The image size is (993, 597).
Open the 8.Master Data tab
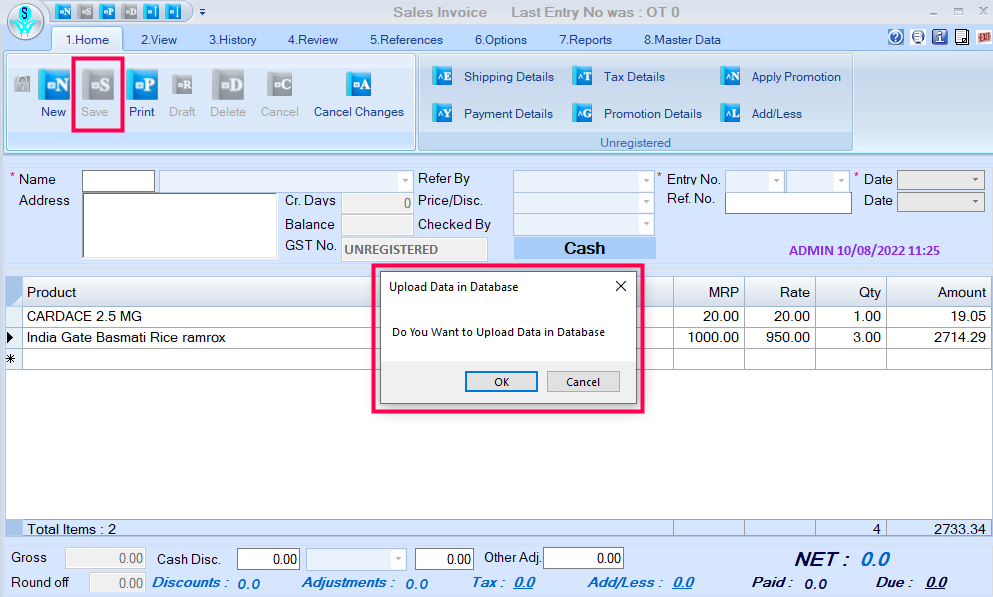[681, 40]
